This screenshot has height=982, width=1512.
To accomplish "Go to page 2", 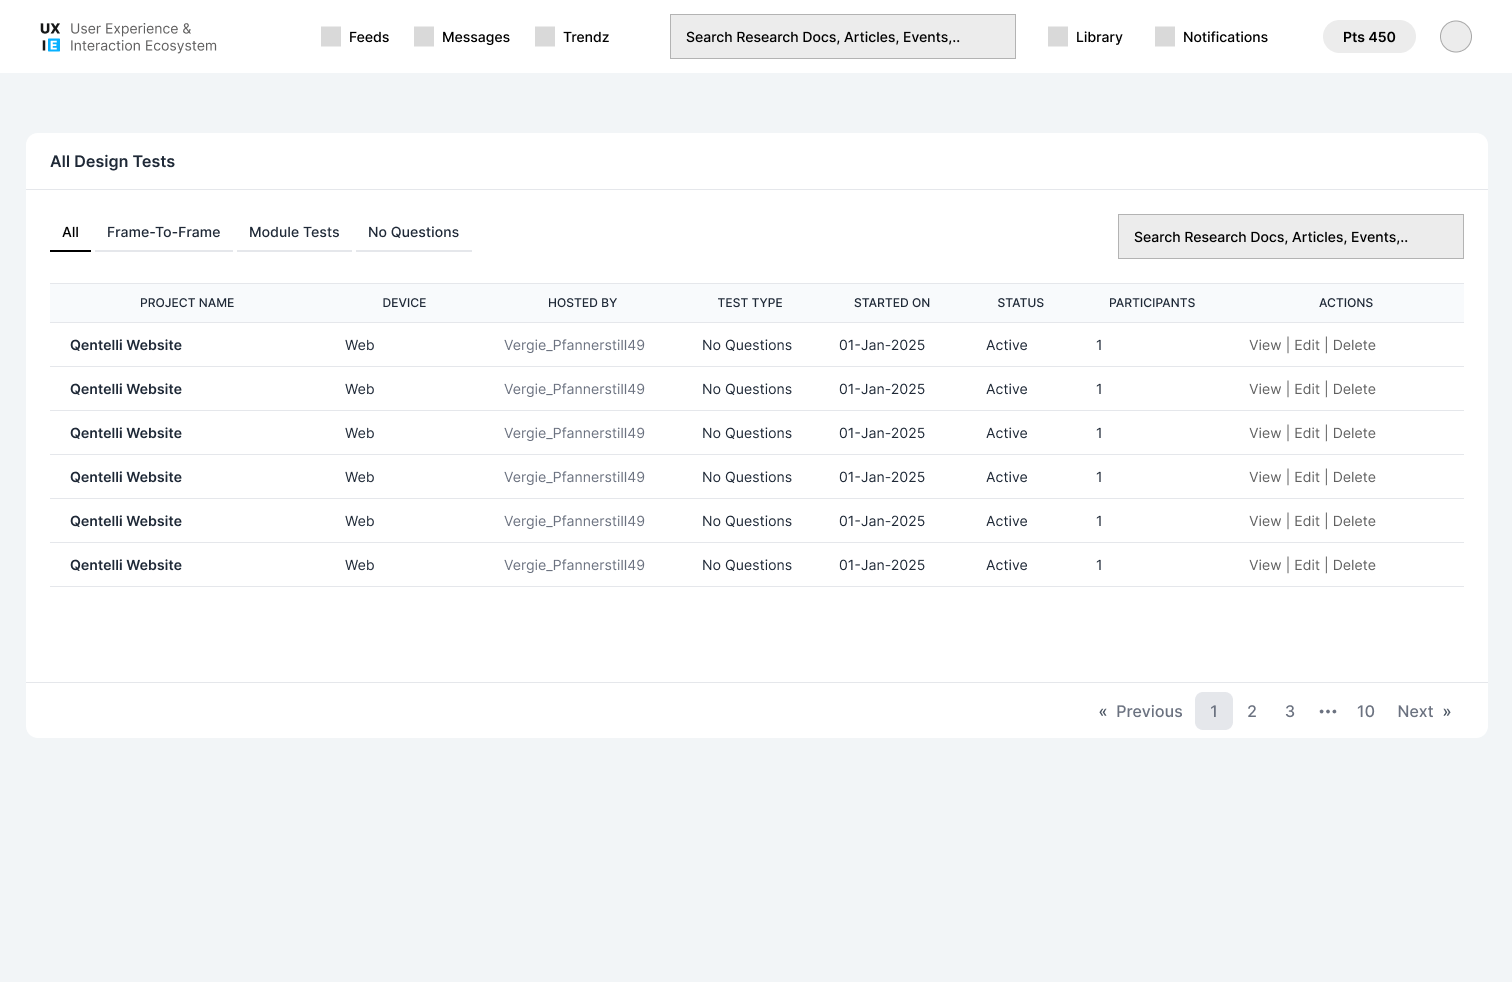I will point(1252,711).
